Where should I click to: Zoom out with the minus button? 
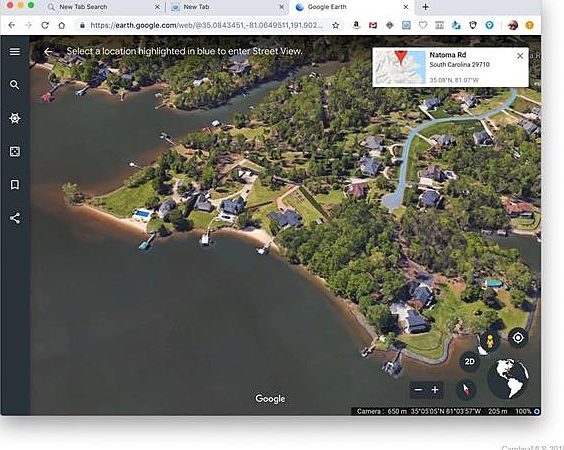click(418, 390)
